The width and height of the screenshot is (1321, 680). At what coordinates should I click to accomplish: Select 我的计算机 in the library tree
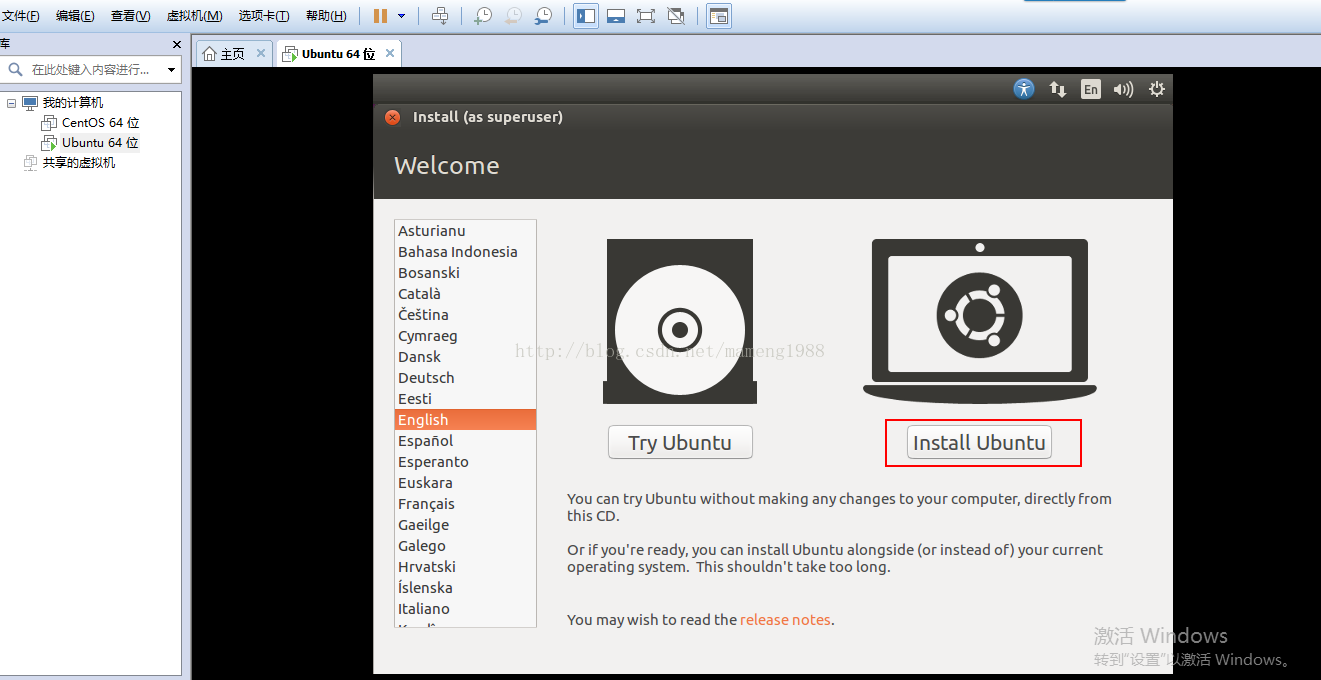72,103
